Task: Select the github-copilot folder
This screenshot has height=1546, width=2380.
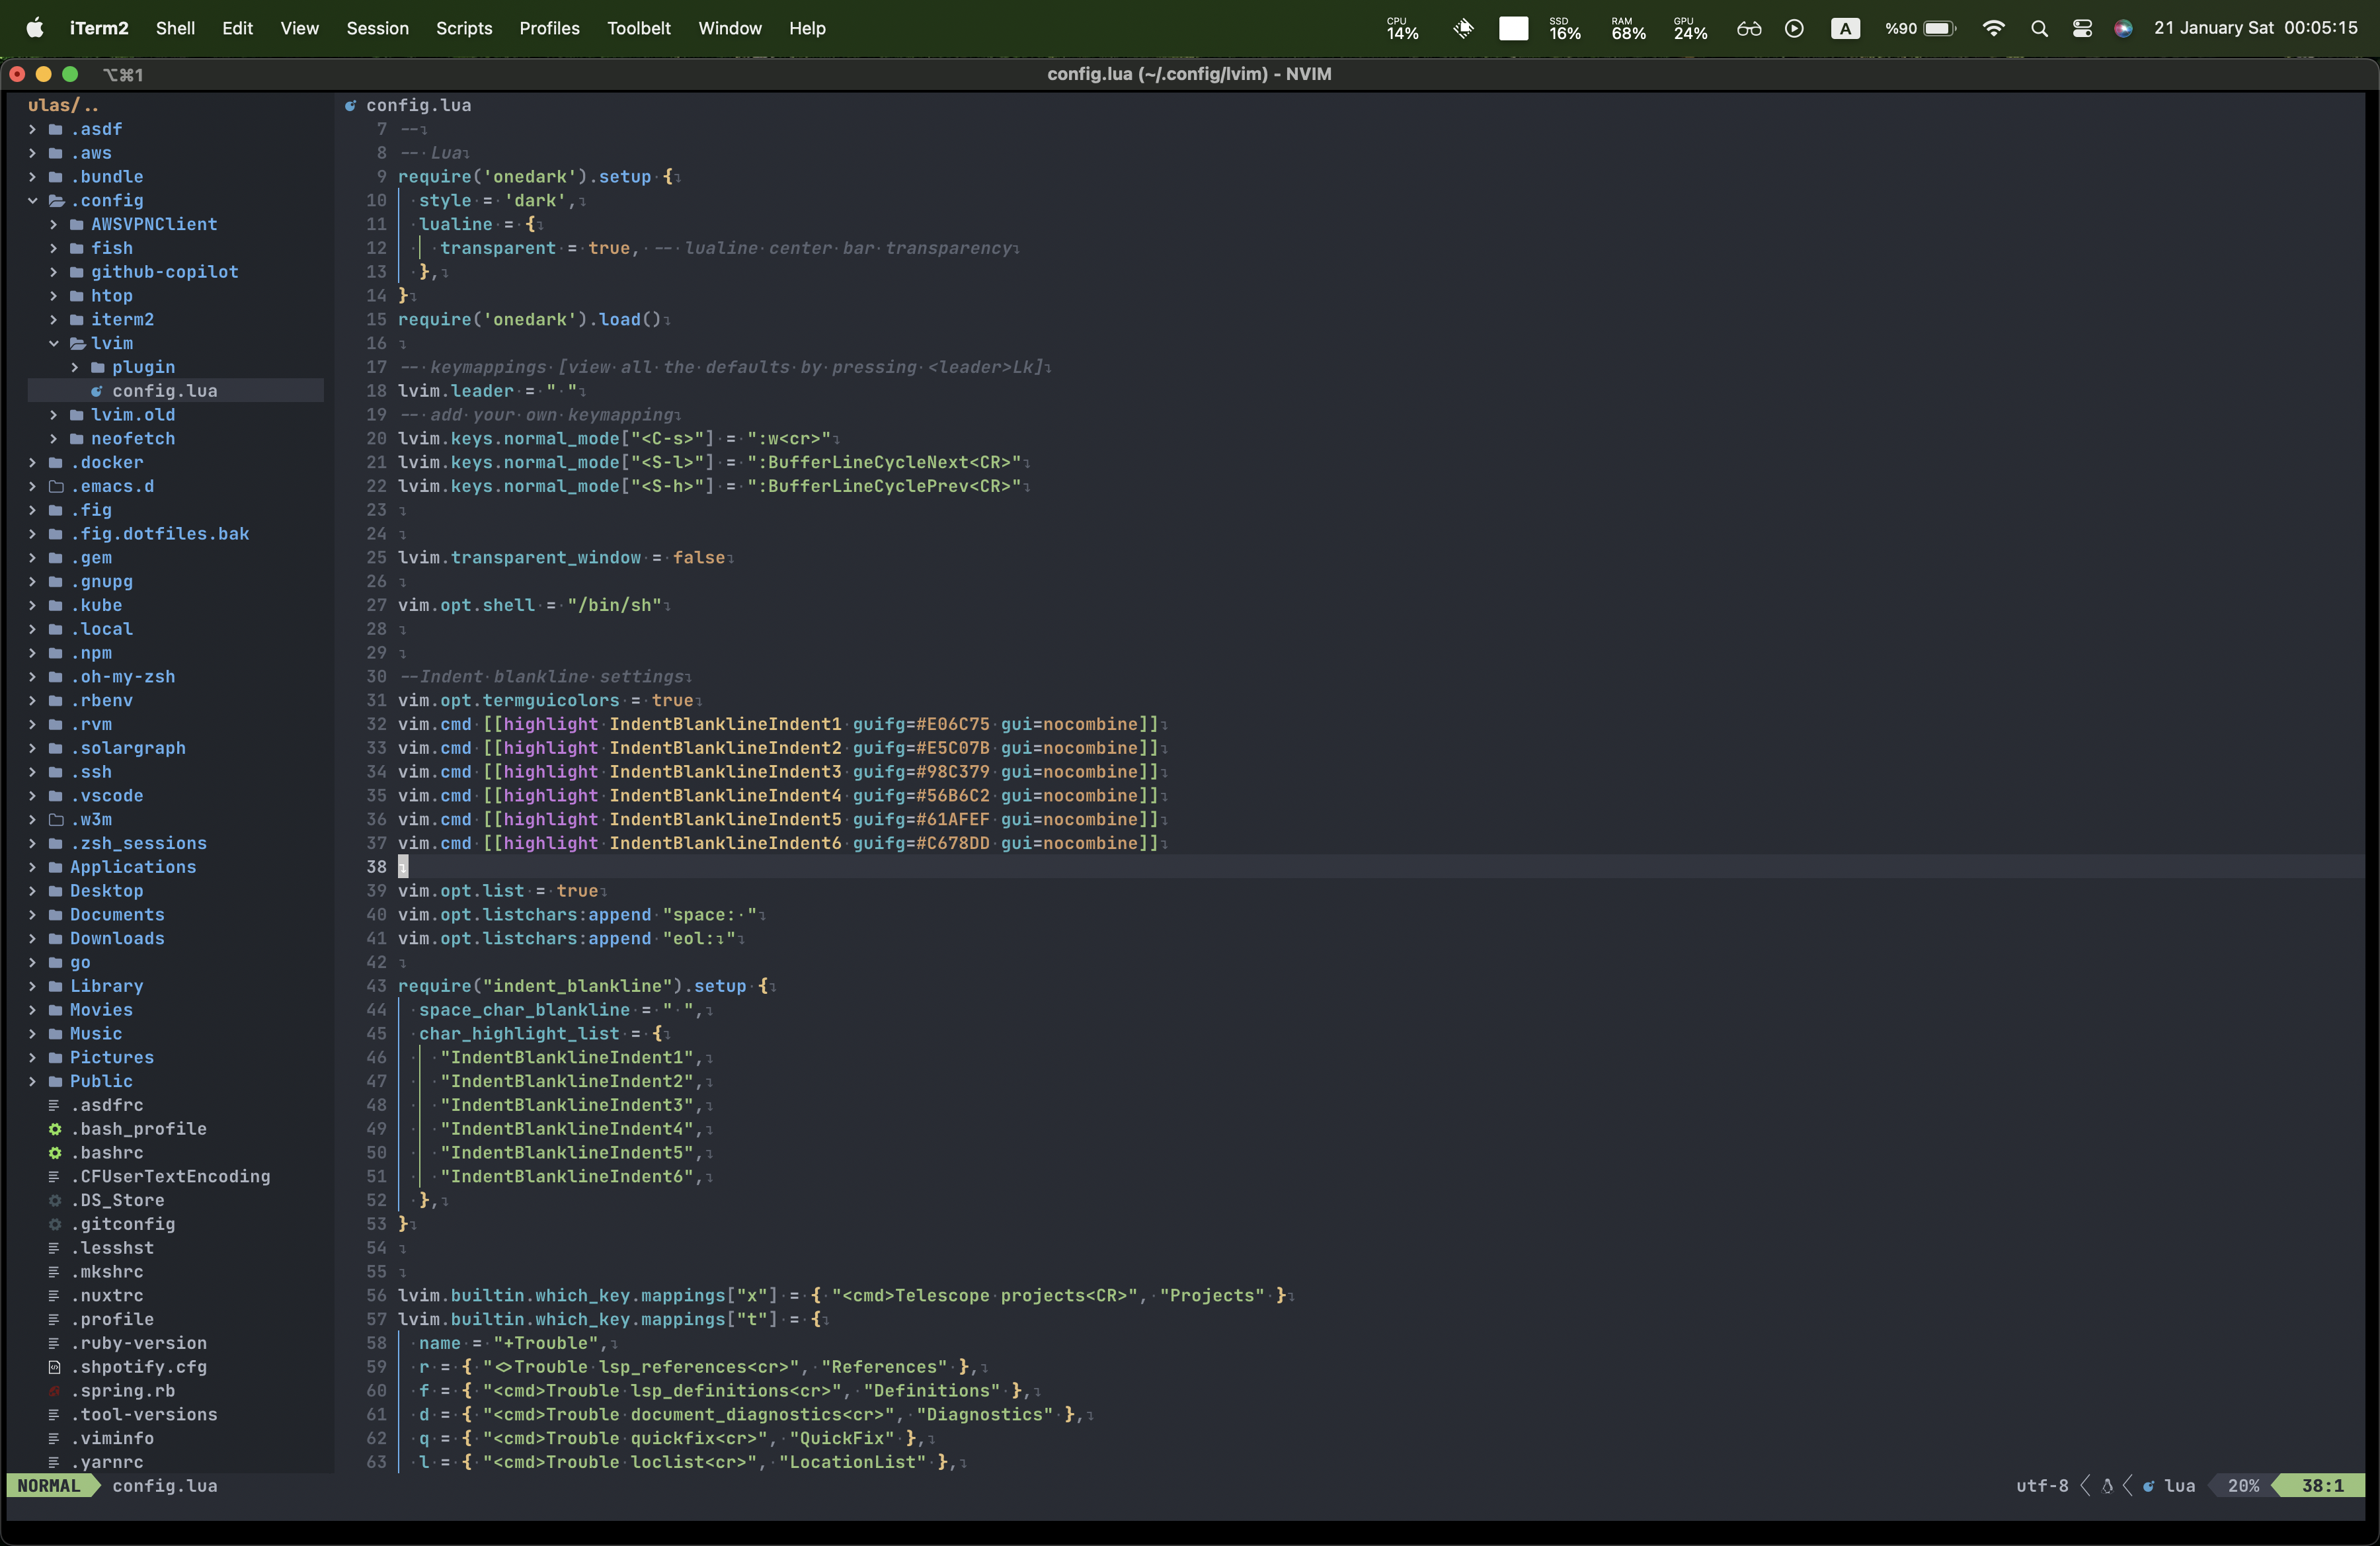Action: (165, 272)
